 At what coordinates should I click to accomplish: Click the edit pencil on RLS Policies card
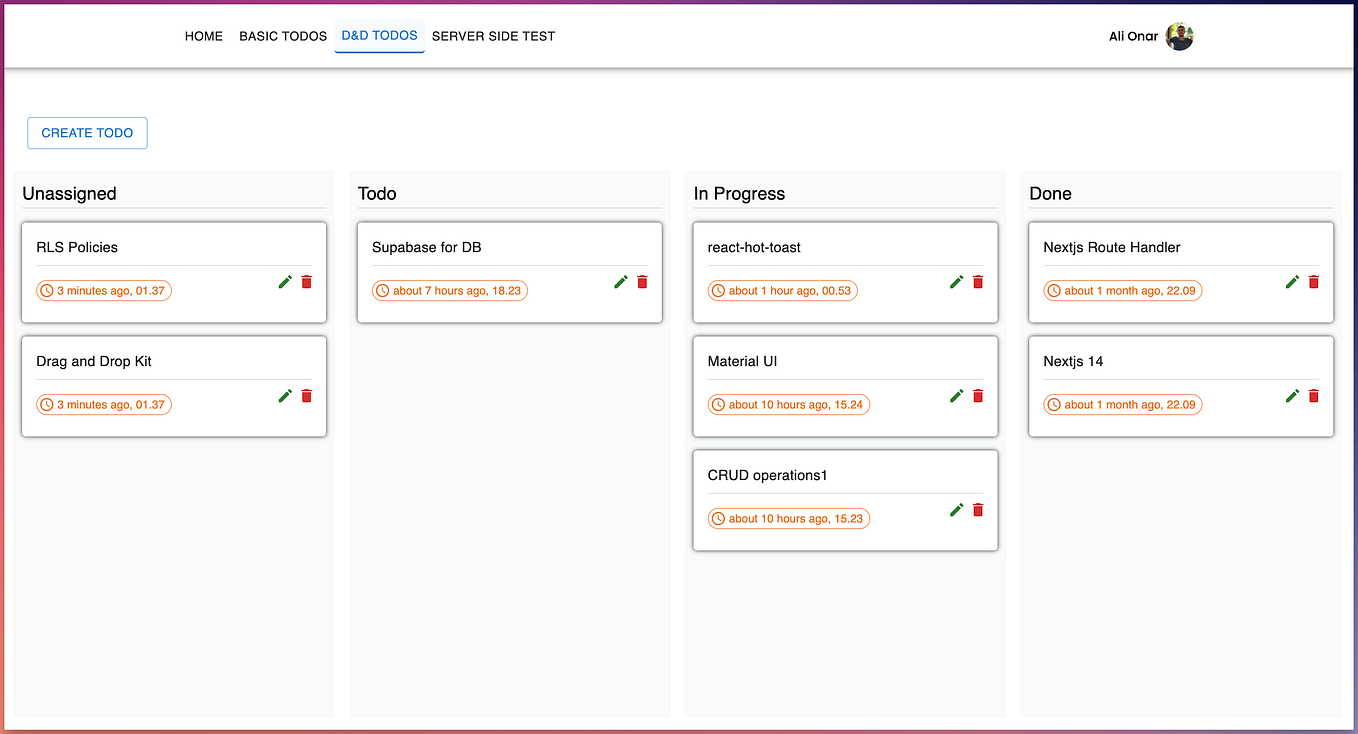[285, 281]
